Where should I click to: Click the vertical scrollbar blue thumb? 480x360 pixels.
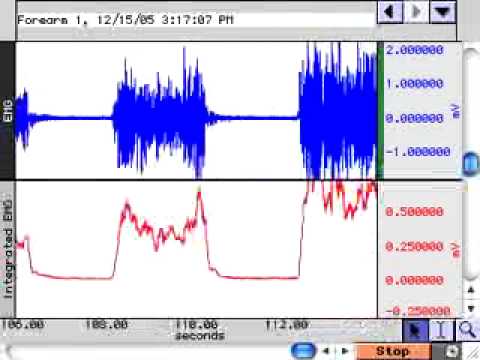(x=471, y=163)
